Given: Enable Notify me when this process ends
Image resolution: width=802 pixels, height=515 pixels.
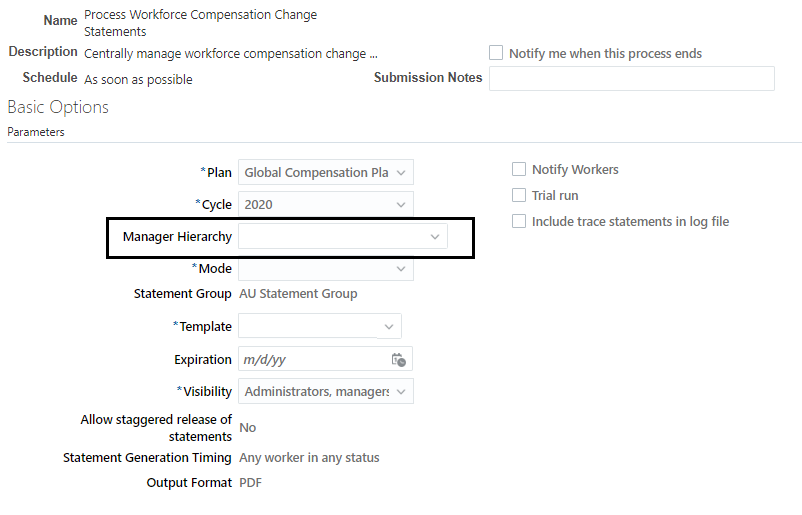Looking at the screenshot, I should point(496,53).
